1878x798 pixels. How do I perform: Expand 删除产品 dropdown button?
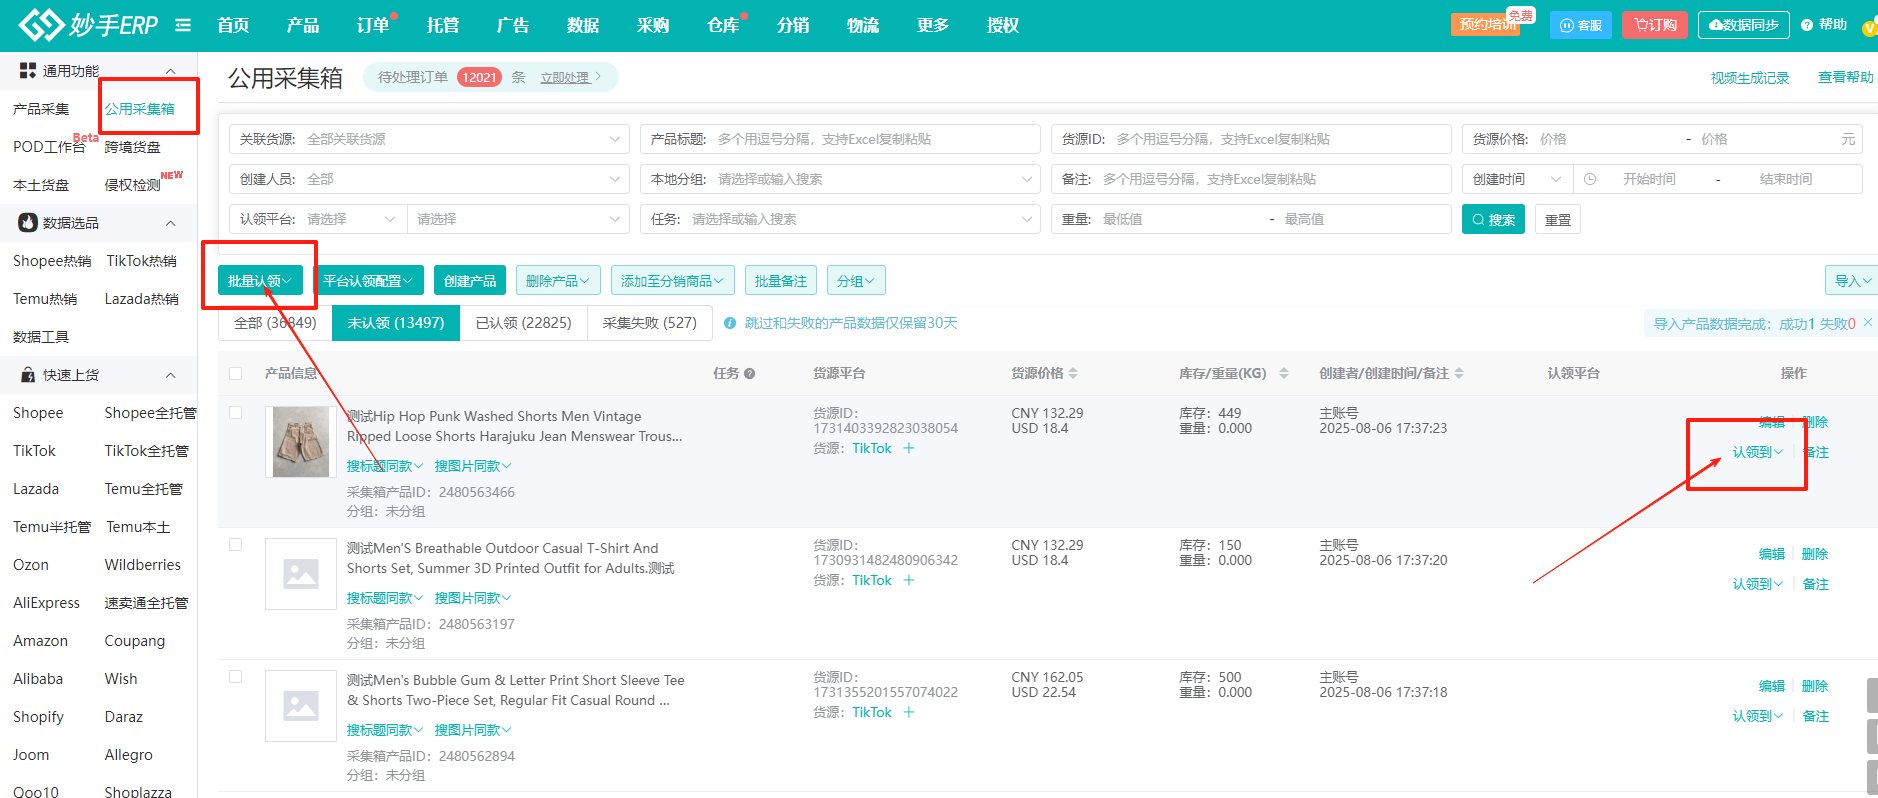coord(558,281)
